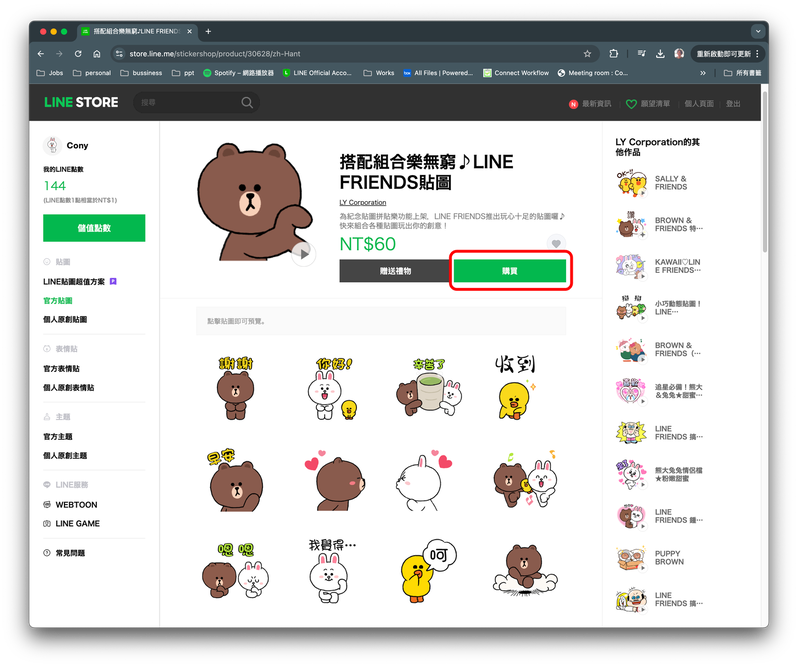Open 個人原創主題 in the sidebar
Viewport: 799px width, 667px height.
pos(65,456)
